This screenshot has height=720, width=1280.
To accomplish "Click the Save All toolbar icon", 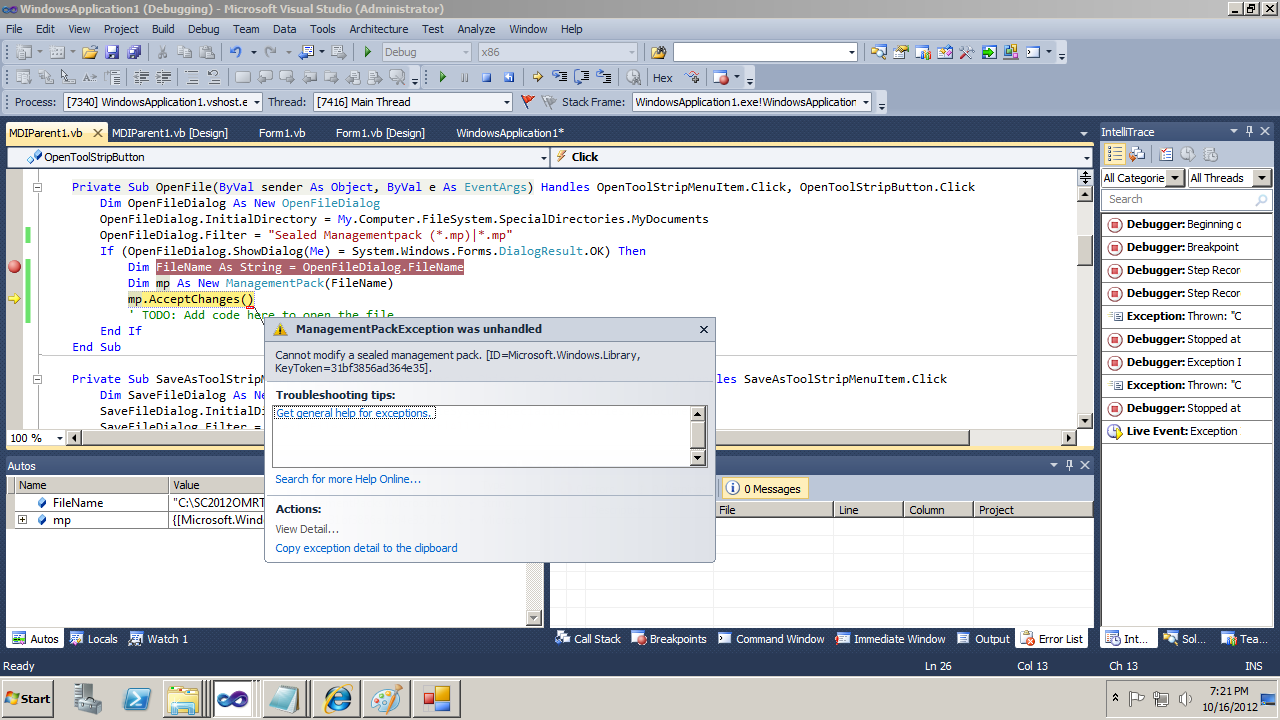I will point(133,52).
